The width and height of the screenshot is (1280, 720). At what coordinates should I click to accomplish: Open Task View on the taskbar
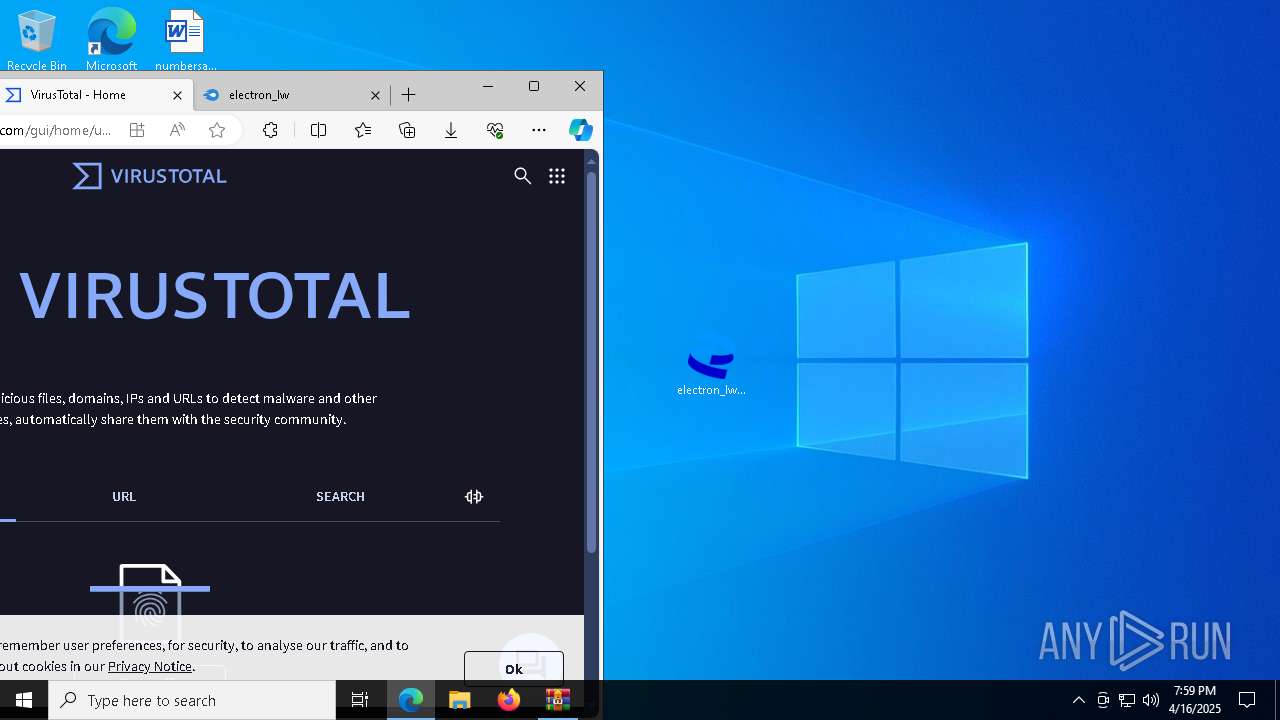[360, 700]
